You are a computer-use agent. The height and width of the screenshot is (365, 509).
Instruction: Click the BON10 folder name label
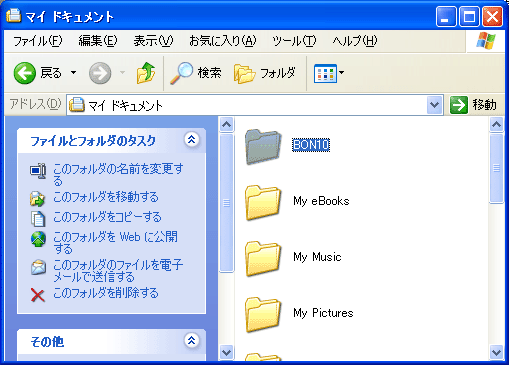pyautogui.click(x=311, y=145)
